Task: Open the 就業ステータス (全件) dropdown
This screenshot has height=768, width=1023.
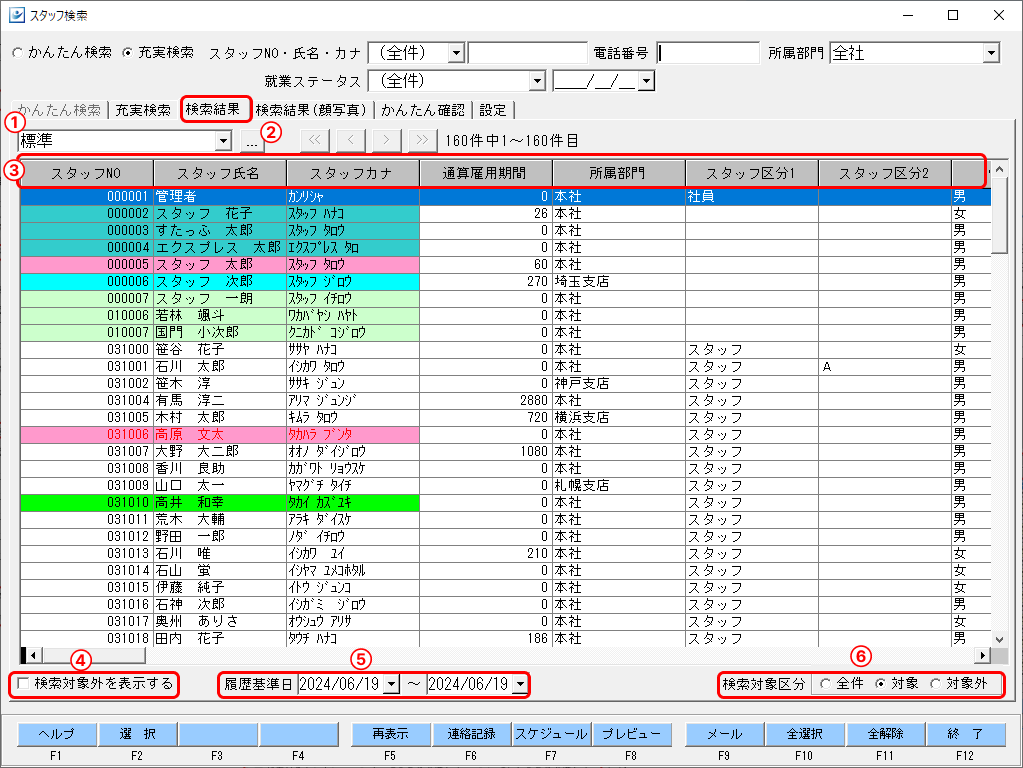Action: (x=537, y=81)
